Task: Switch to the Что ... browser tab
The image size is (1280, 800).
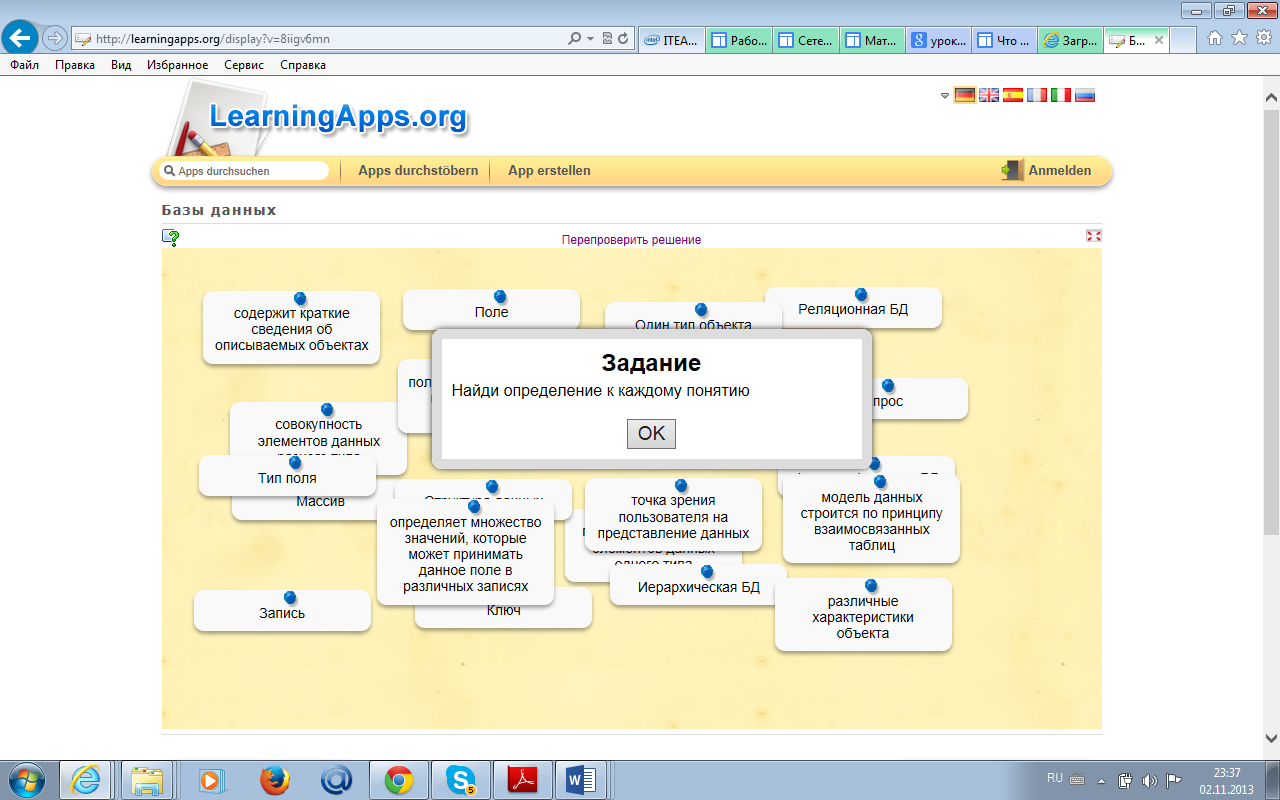Action: (x=1005, y=40)
